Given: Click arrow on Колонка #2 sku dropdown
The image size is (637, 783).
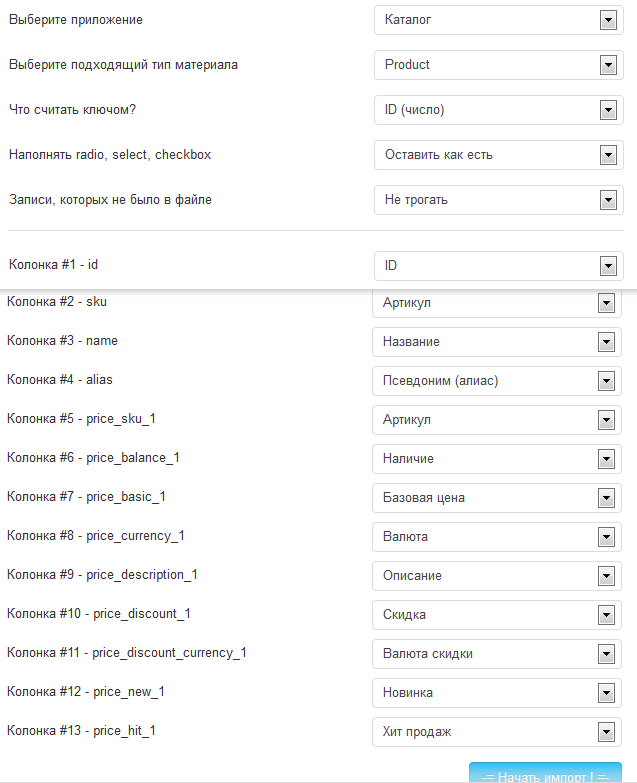Looking at the screenshot, I should (x=606, y=303).
